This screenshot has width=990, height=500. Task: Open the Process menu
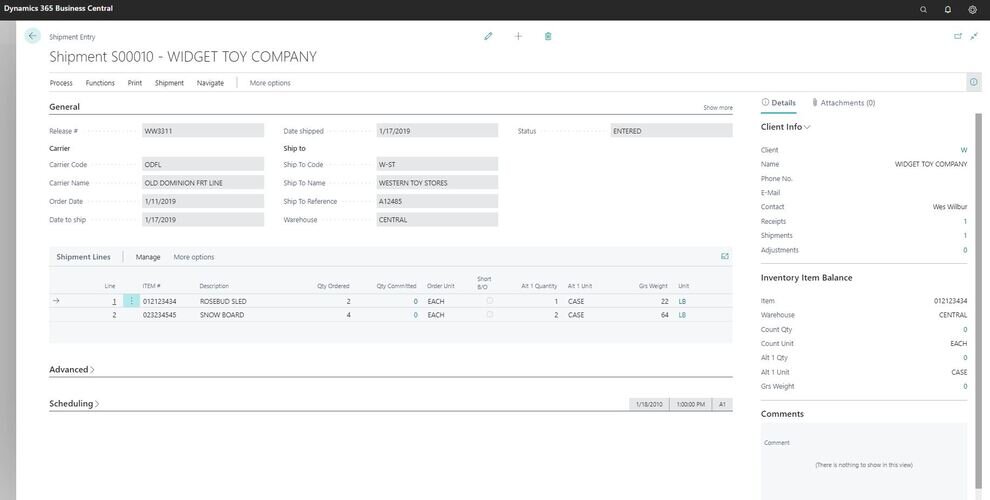[61, 83]
